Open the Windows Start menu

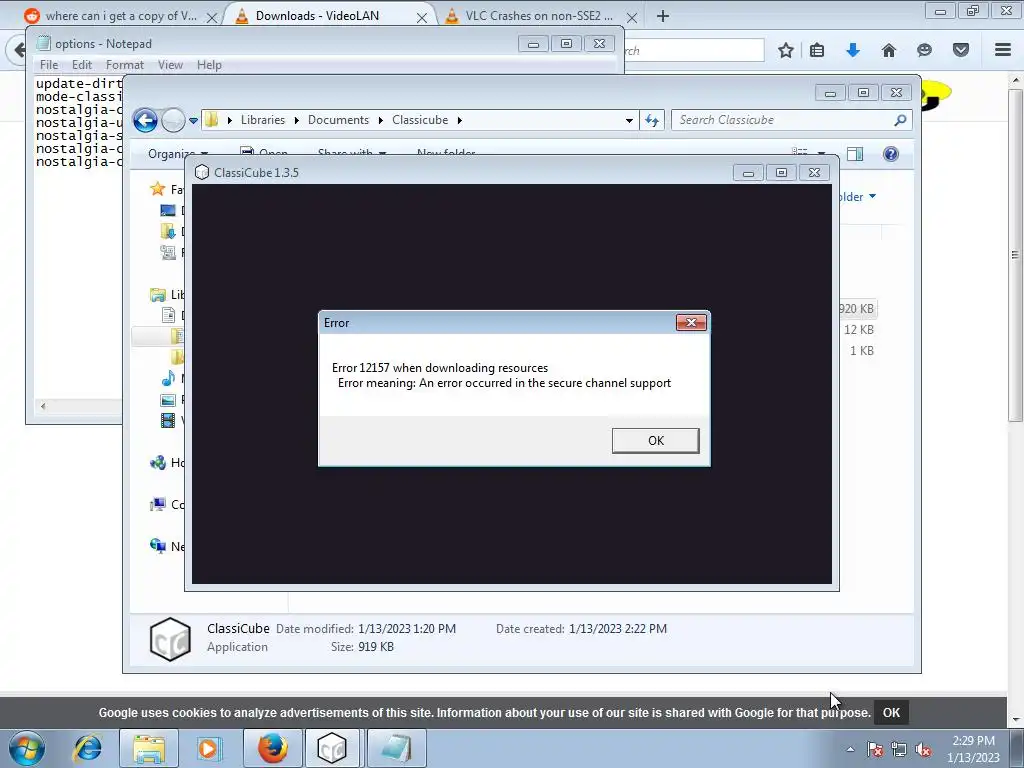[x=27, y=748]
